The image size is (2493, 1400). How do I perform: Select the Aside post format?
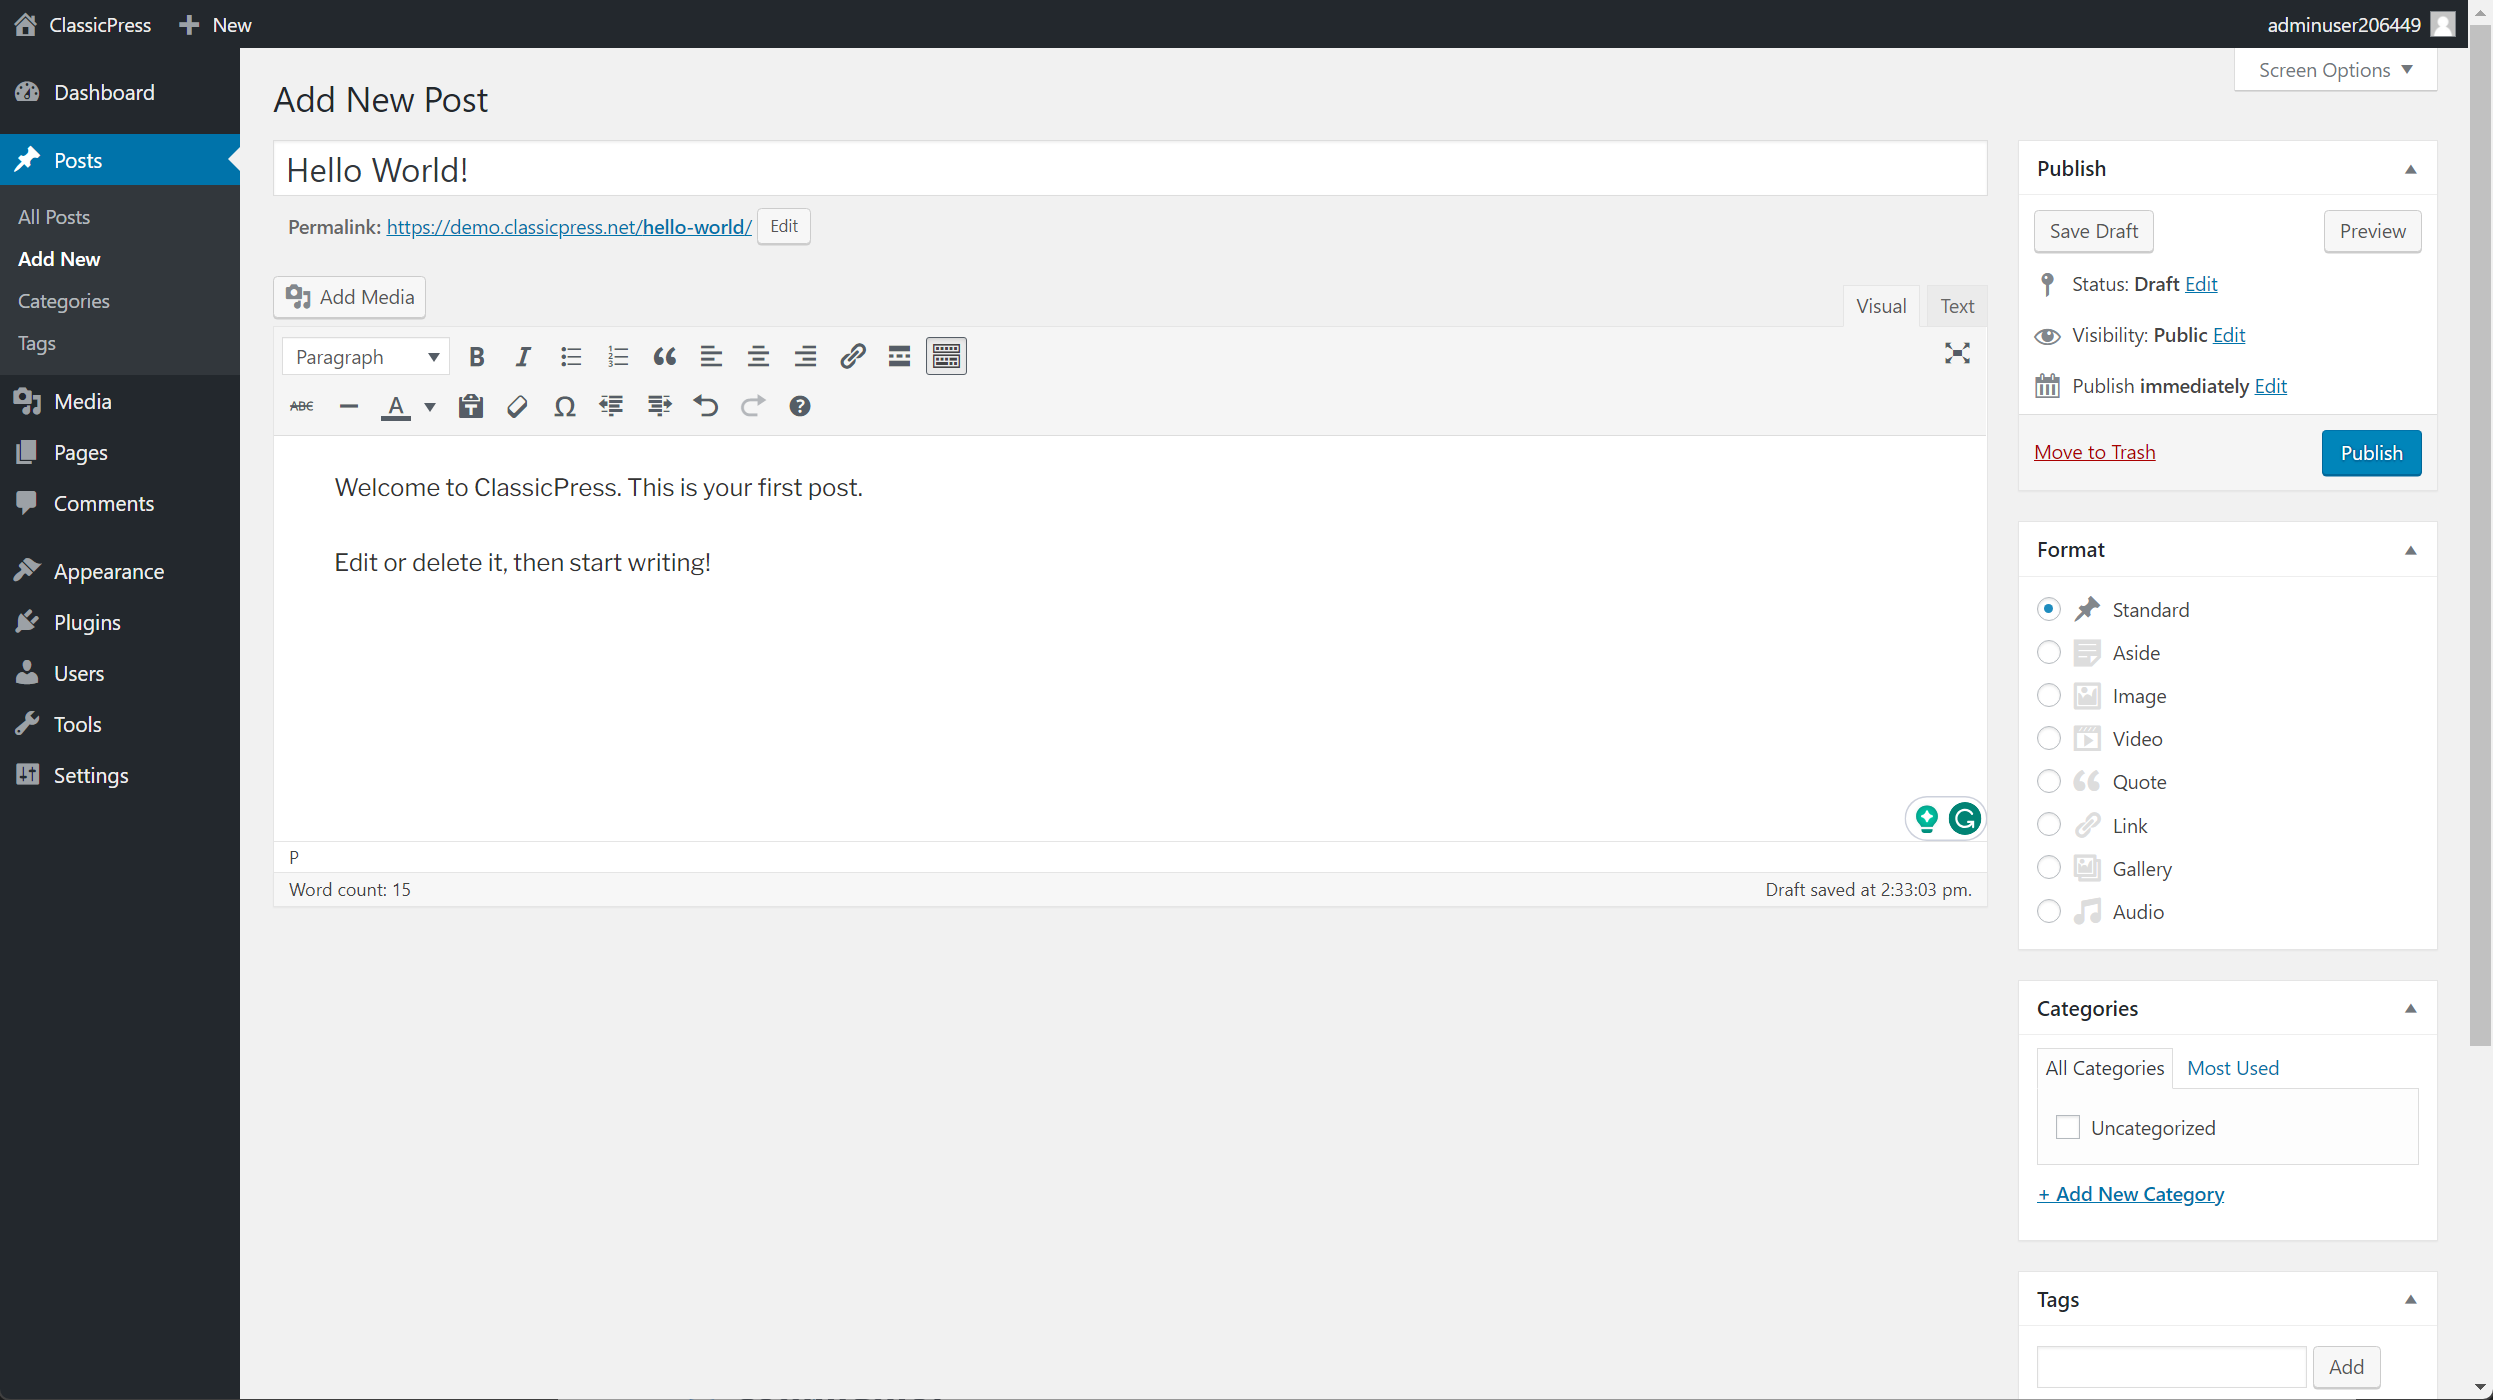point(2049,653)
